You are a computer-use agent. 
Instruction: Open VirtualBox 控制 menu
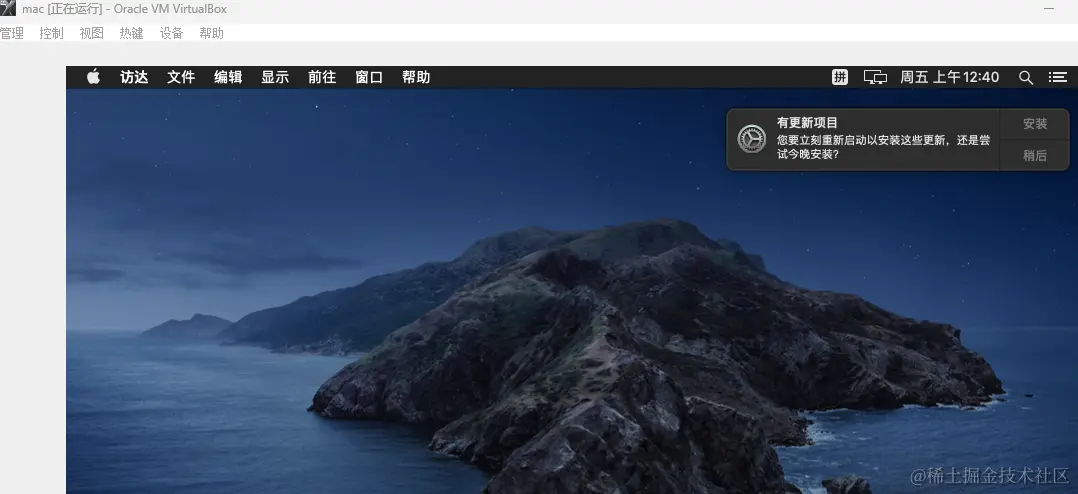pos(52,33)
